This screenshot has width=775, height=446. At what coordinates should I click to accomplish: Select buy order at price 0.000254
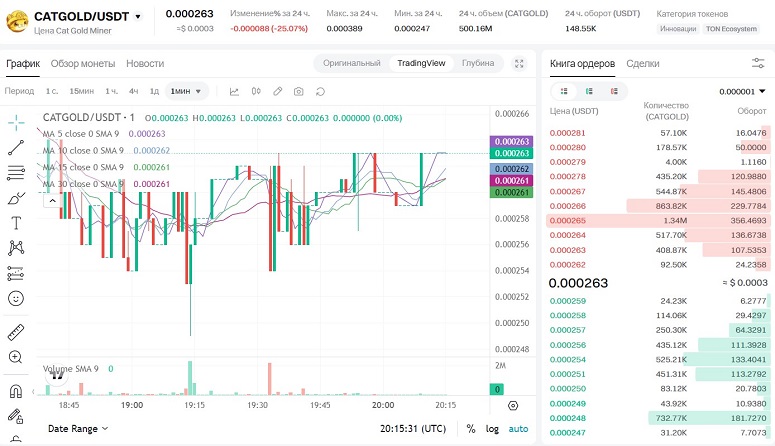658,359
